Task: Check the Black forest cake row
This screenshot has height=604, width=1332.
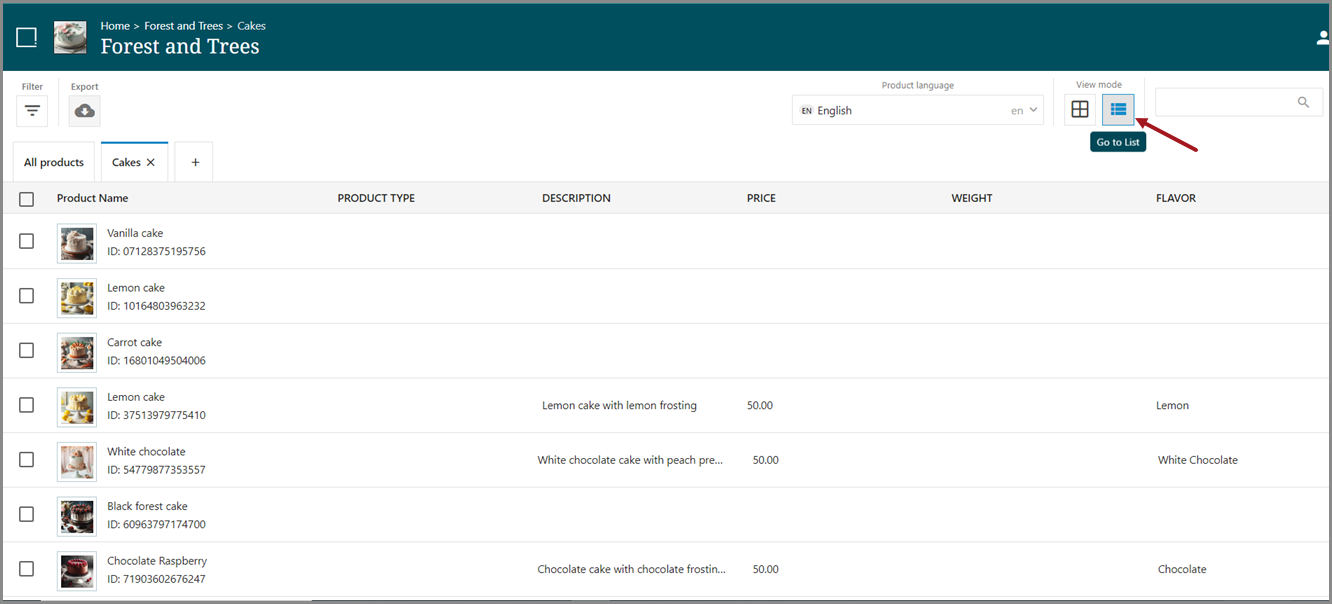Action: coord(27,514)
